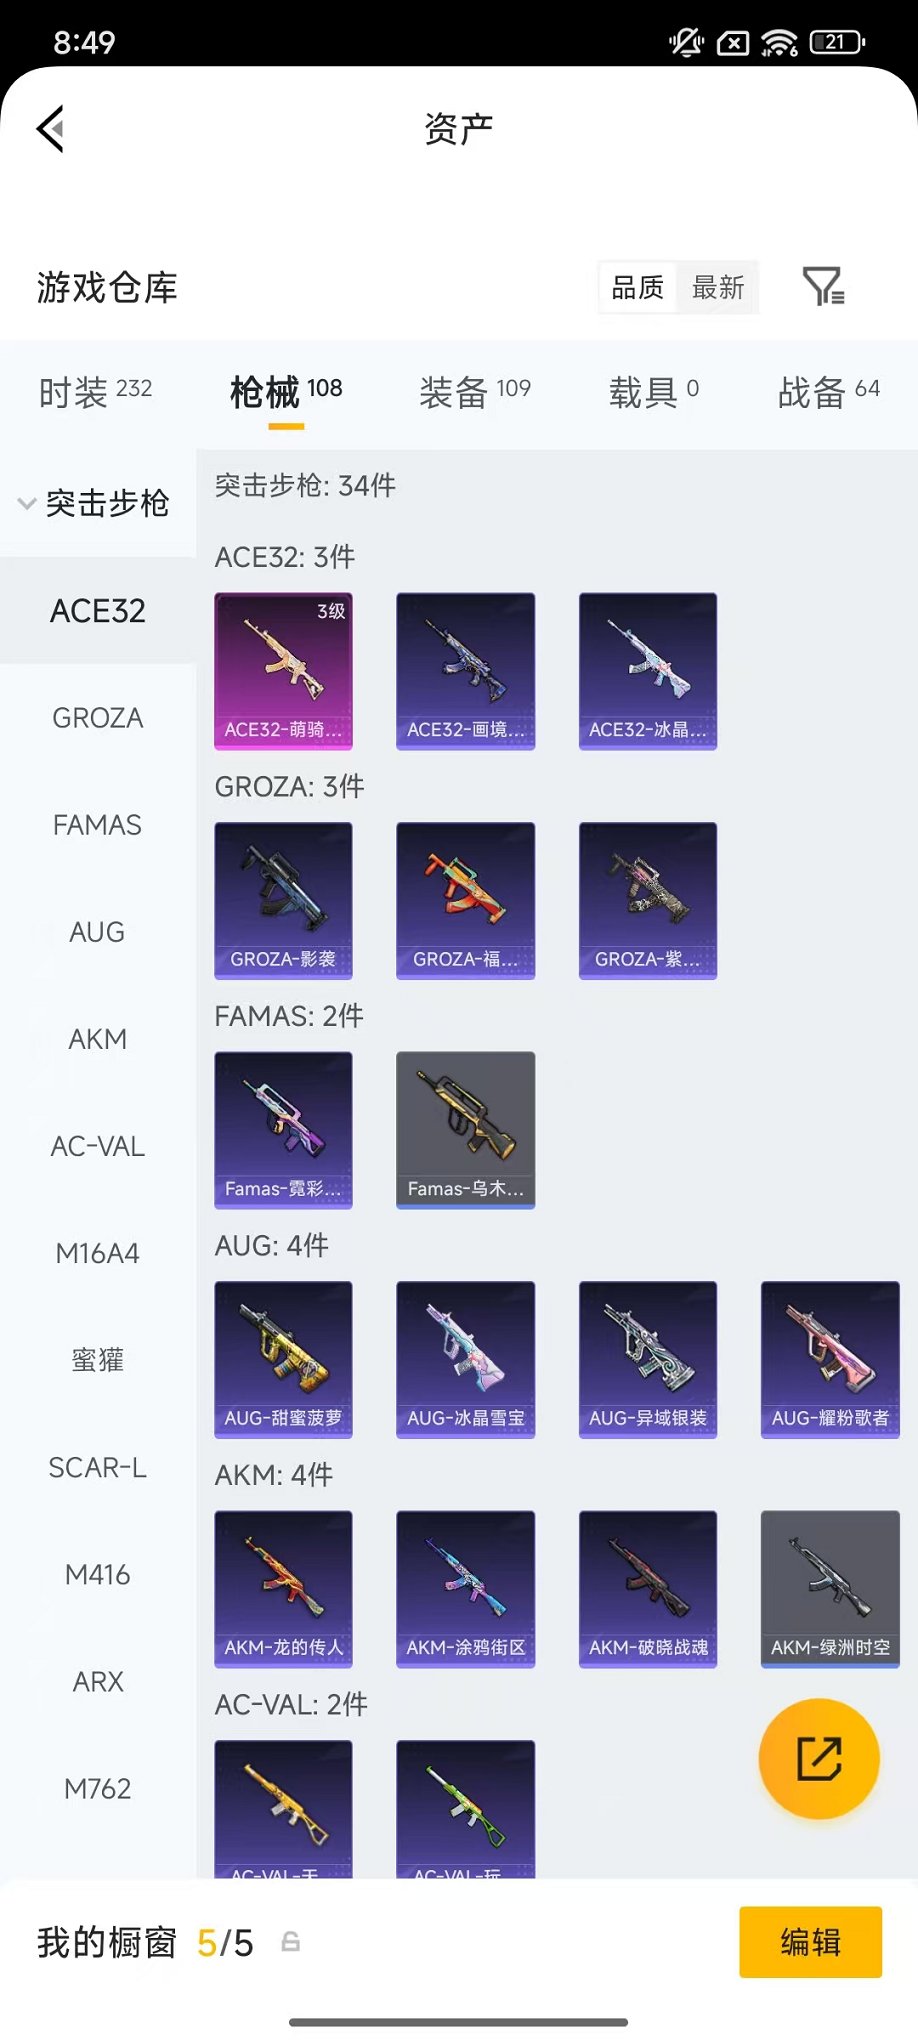
Task: Open the filter funnel icon
Action: tap(824, 287)
